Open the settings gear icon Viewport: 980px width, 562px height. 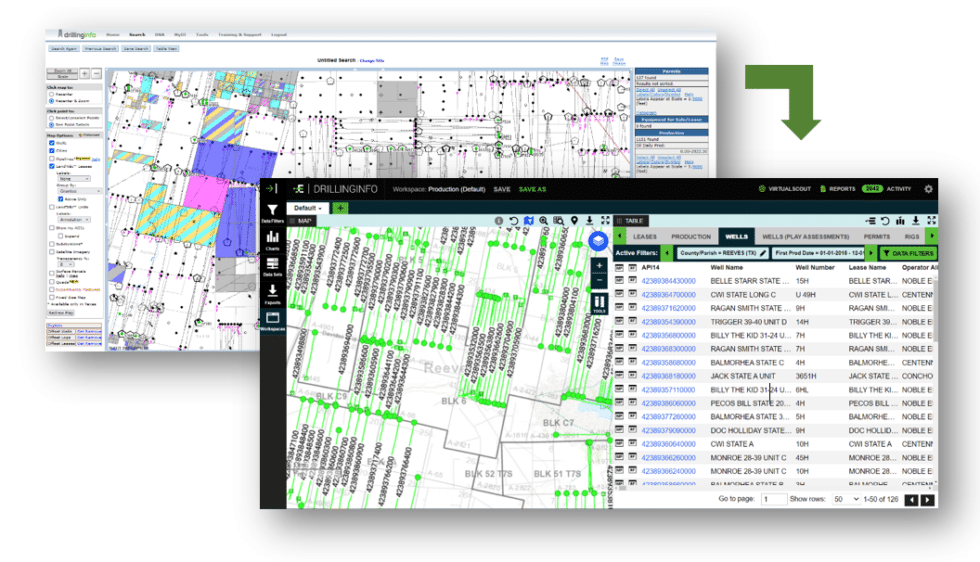[928, 188]
